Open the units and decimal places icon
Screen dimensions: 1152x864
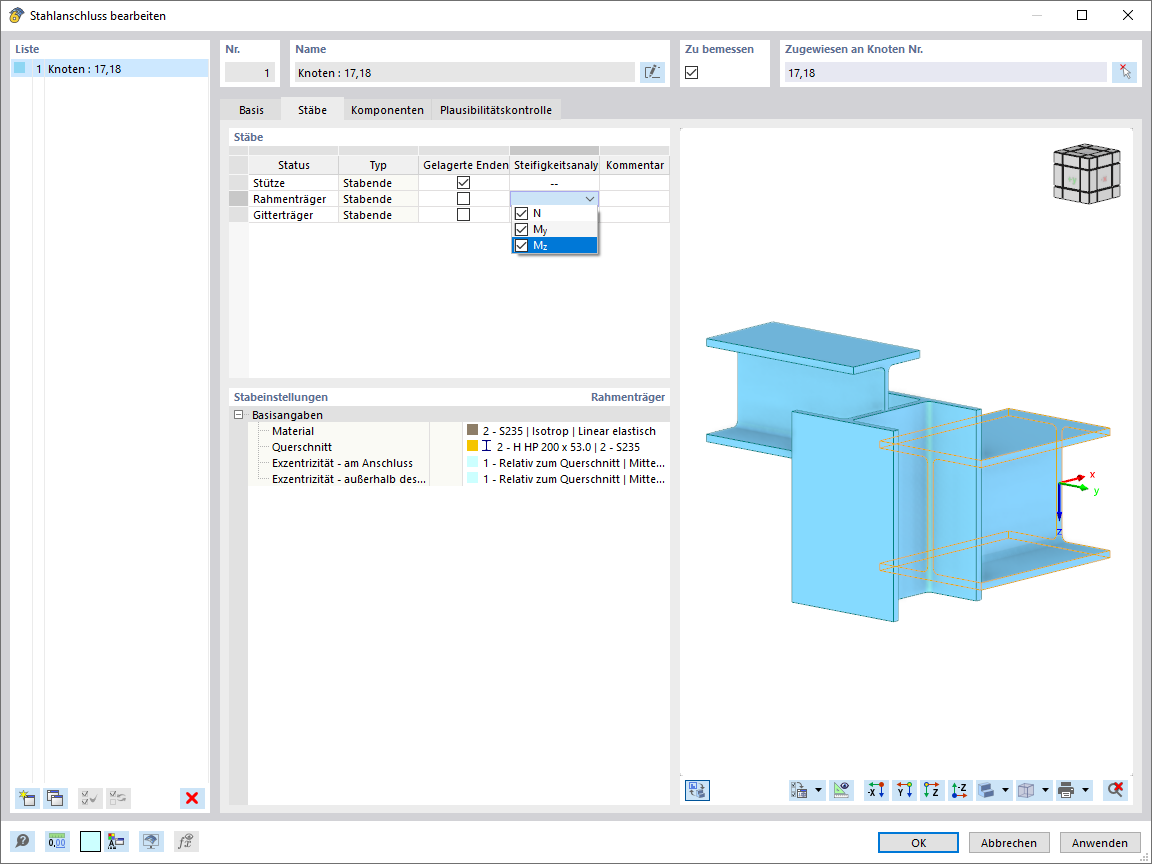tap(57, 842)
